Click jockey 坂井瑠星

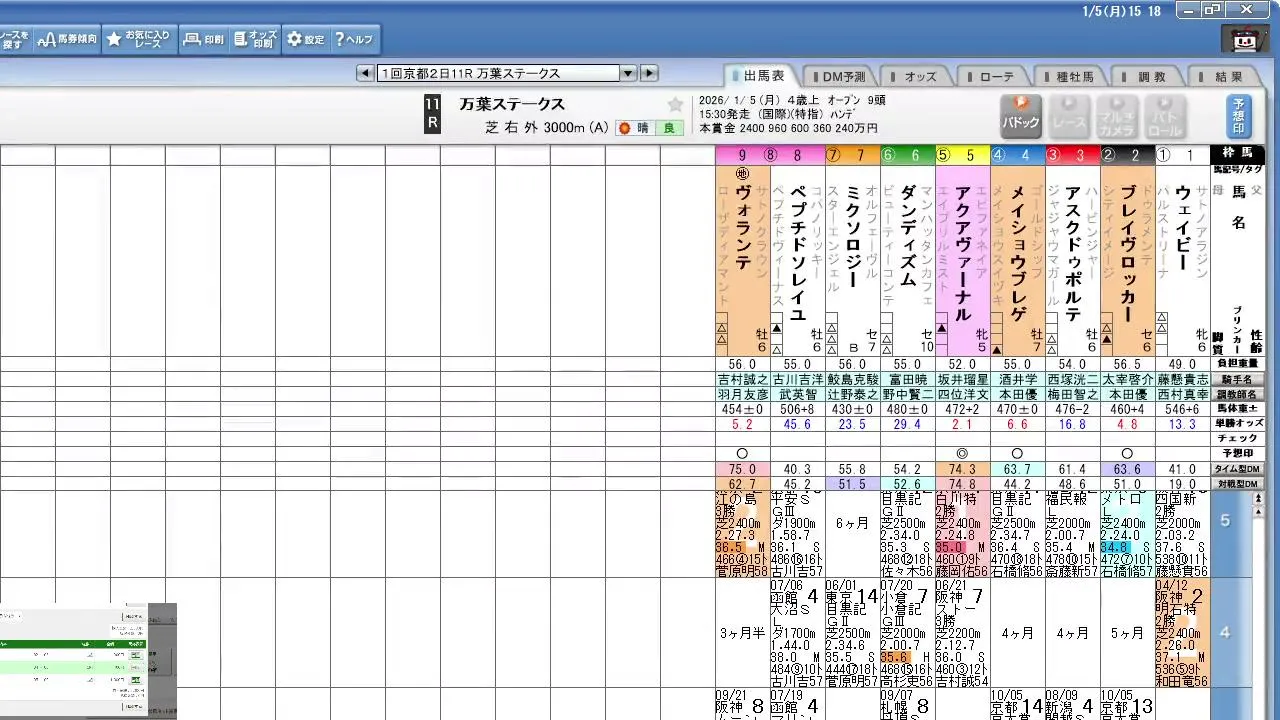coord(962,380)
